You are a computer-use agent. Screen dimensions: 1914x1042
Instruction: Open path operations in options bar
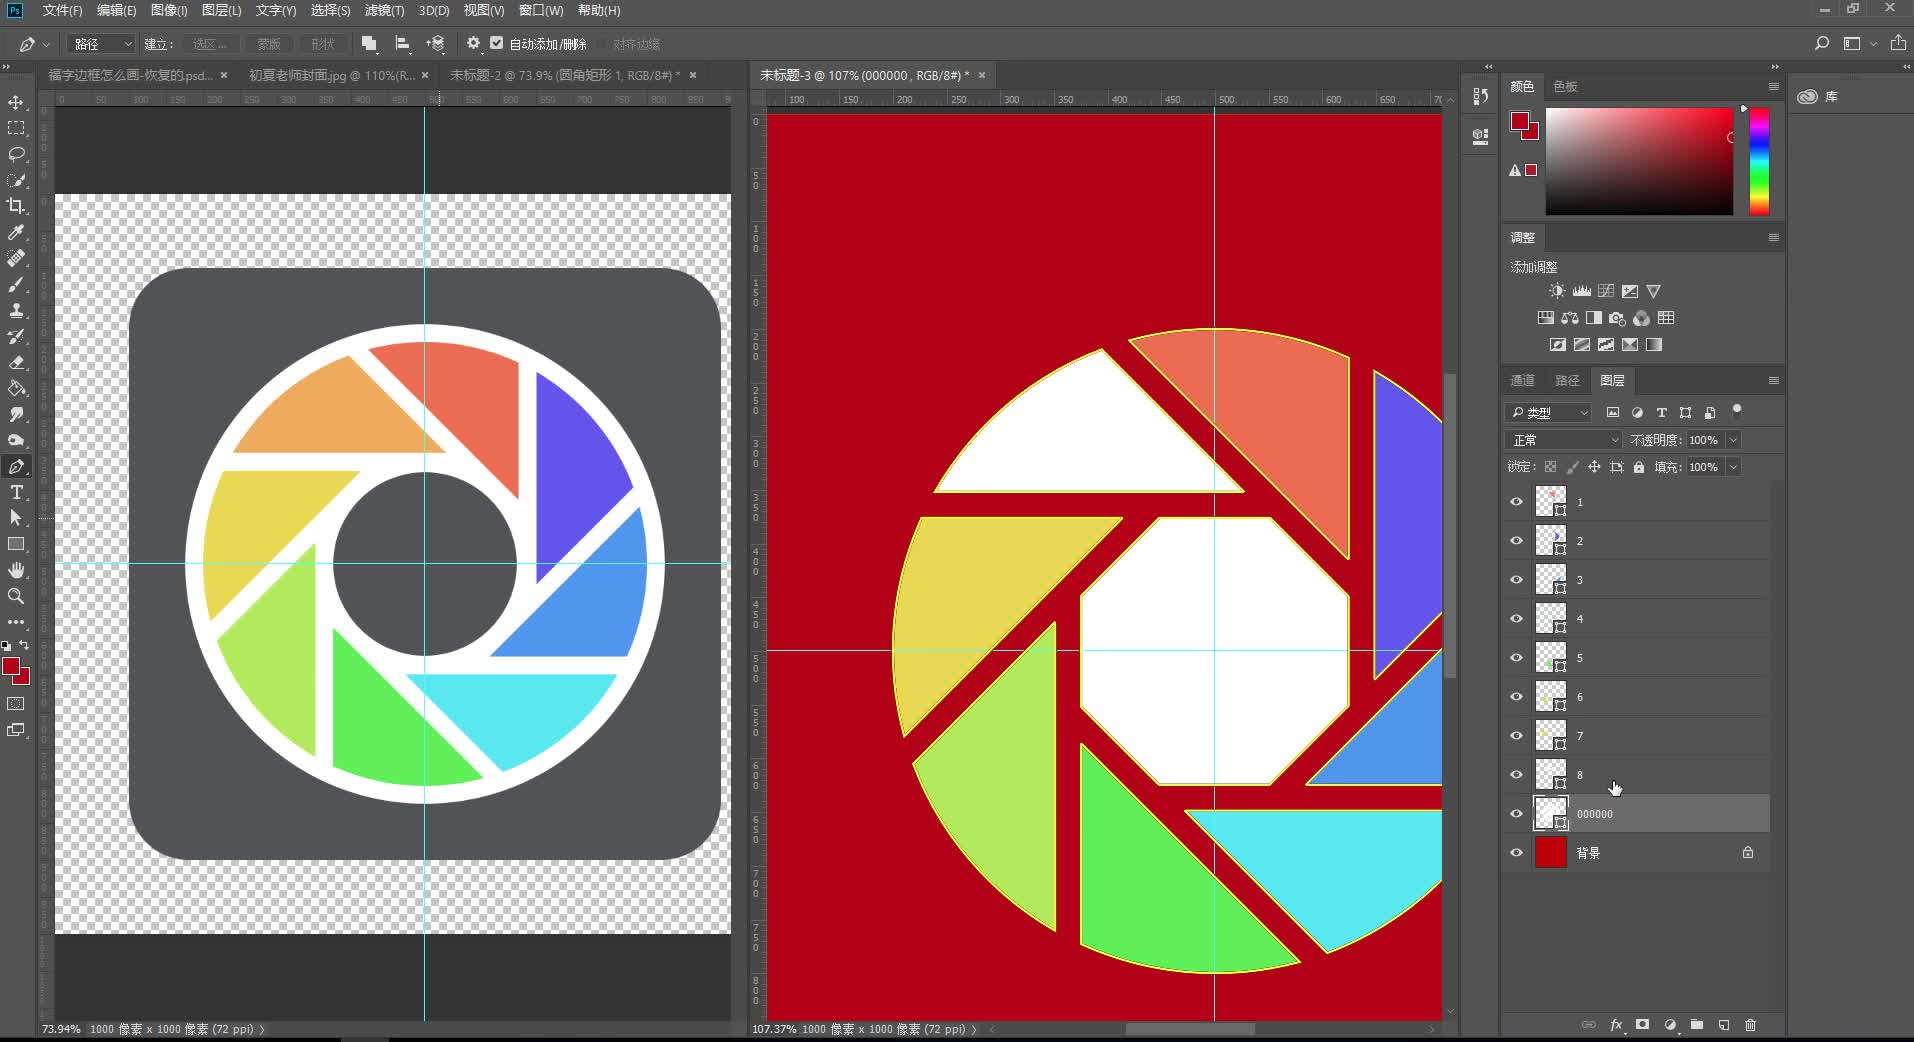[369, 44]
